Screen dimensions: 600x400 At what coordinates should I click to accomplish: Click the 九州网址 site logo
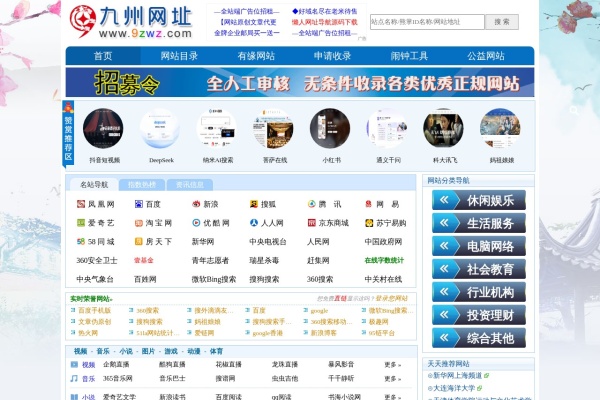[130, 22]
